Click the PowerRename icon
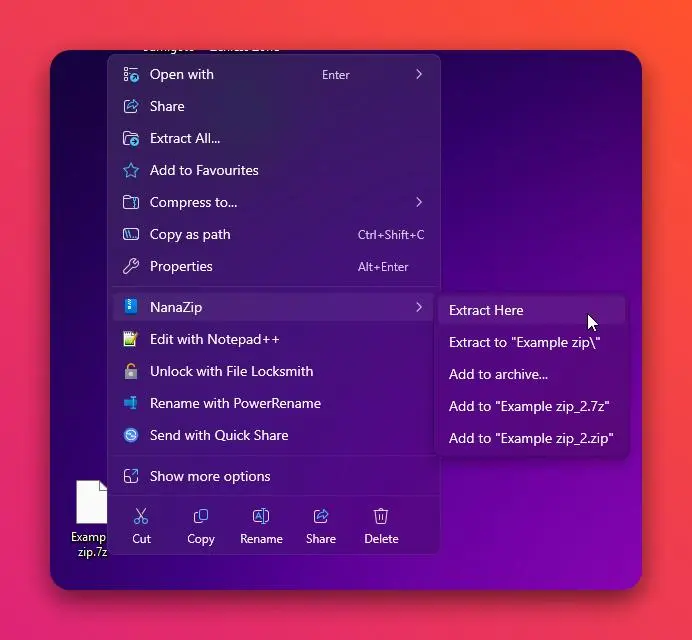 [131, 403]
